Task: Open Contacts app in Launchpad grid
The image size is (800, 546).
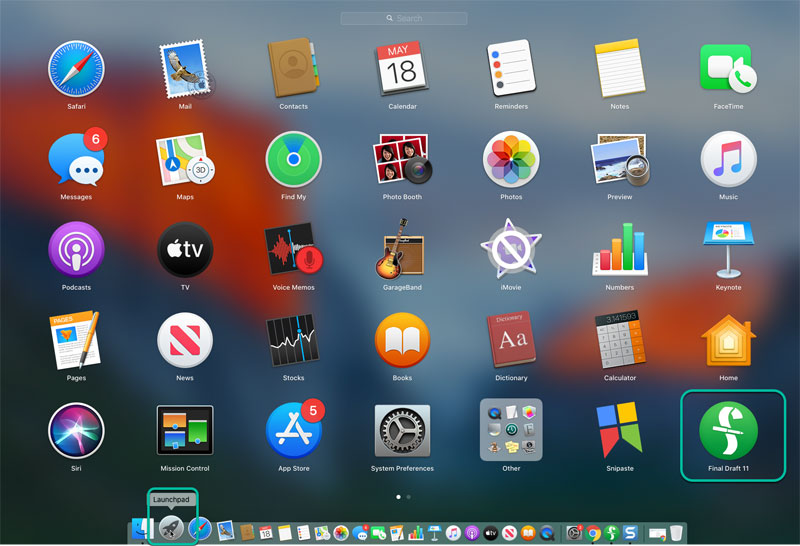Action: coord(293,68)
